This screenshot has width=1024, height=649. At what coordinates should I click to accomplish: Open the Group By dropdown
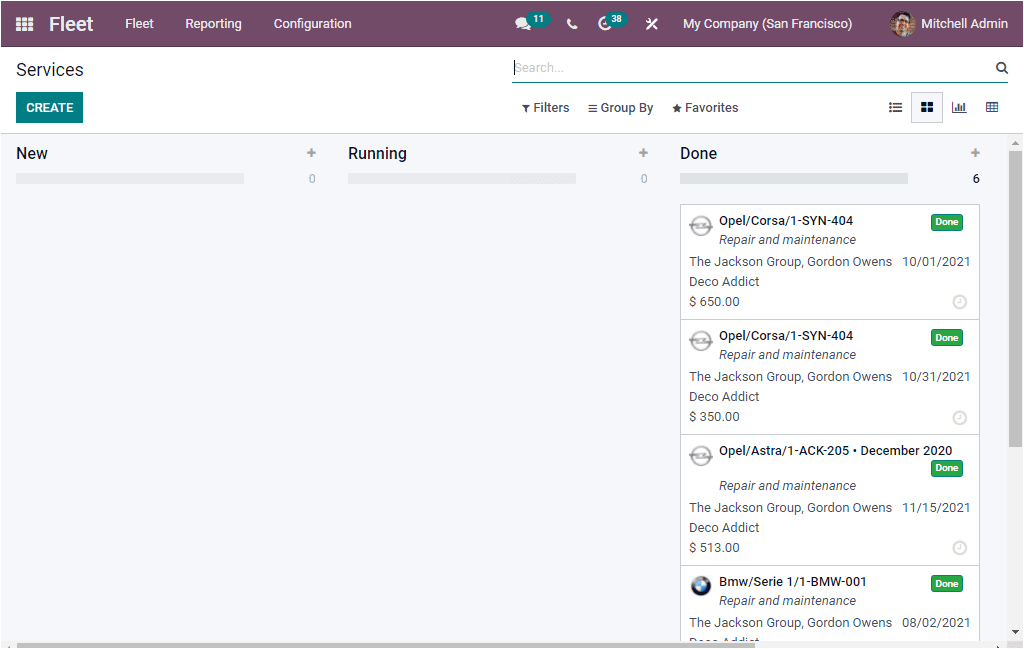620,107
